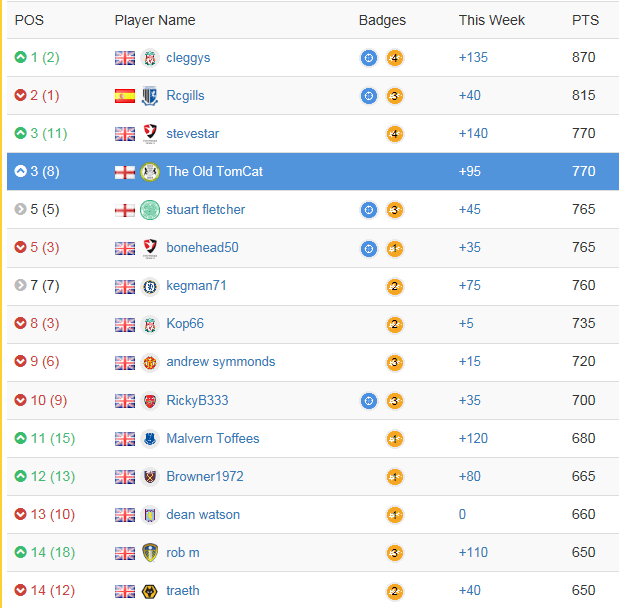Click the blue badge in stuart fletcher's row

pyautogui.click(x=369, y=210)
